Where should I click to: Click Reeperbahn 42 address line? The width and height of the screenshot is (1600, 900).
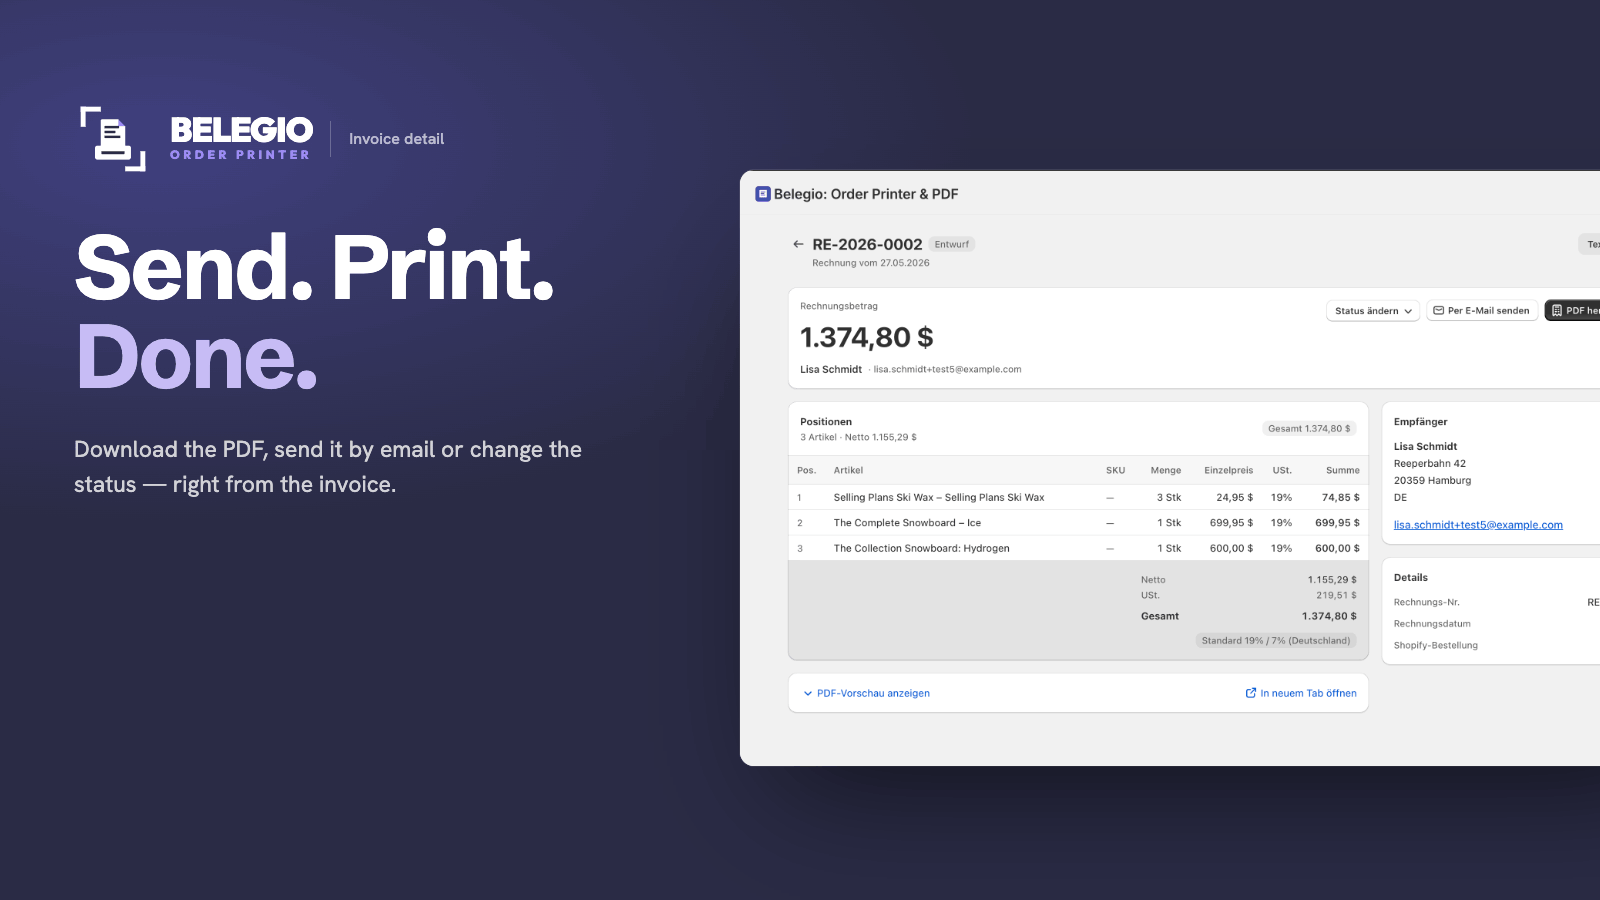pos(1430,464)
